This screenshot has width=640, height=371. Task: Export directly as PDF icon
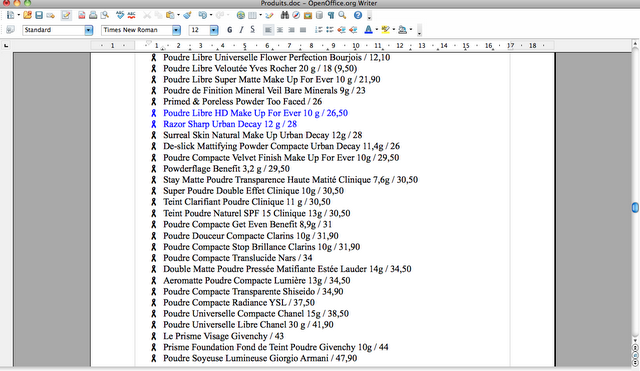(82, 16)
